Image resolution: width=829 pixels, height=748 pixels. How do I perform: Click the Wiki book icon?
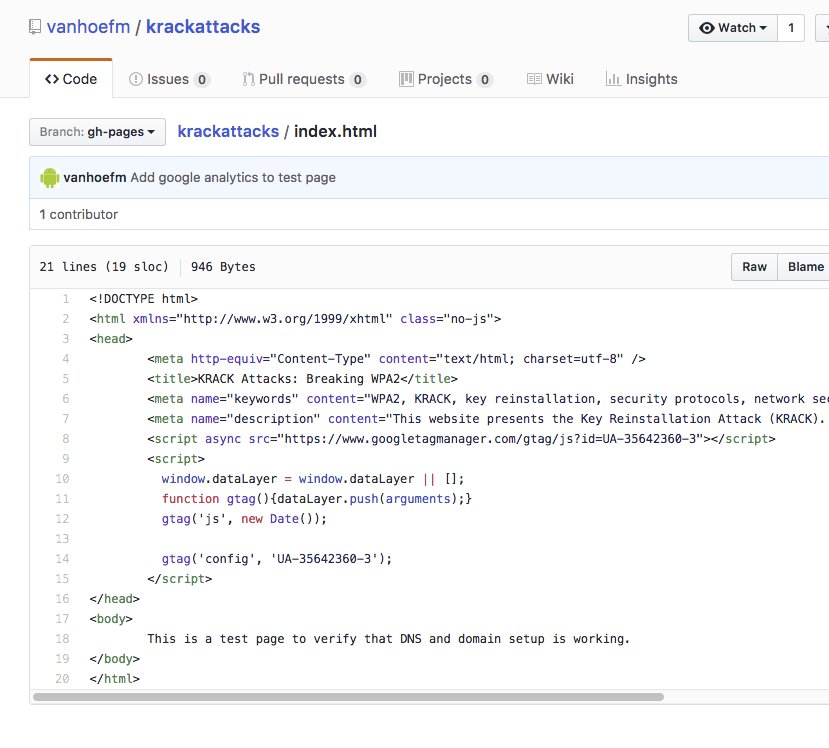click(x=534, y=79)
